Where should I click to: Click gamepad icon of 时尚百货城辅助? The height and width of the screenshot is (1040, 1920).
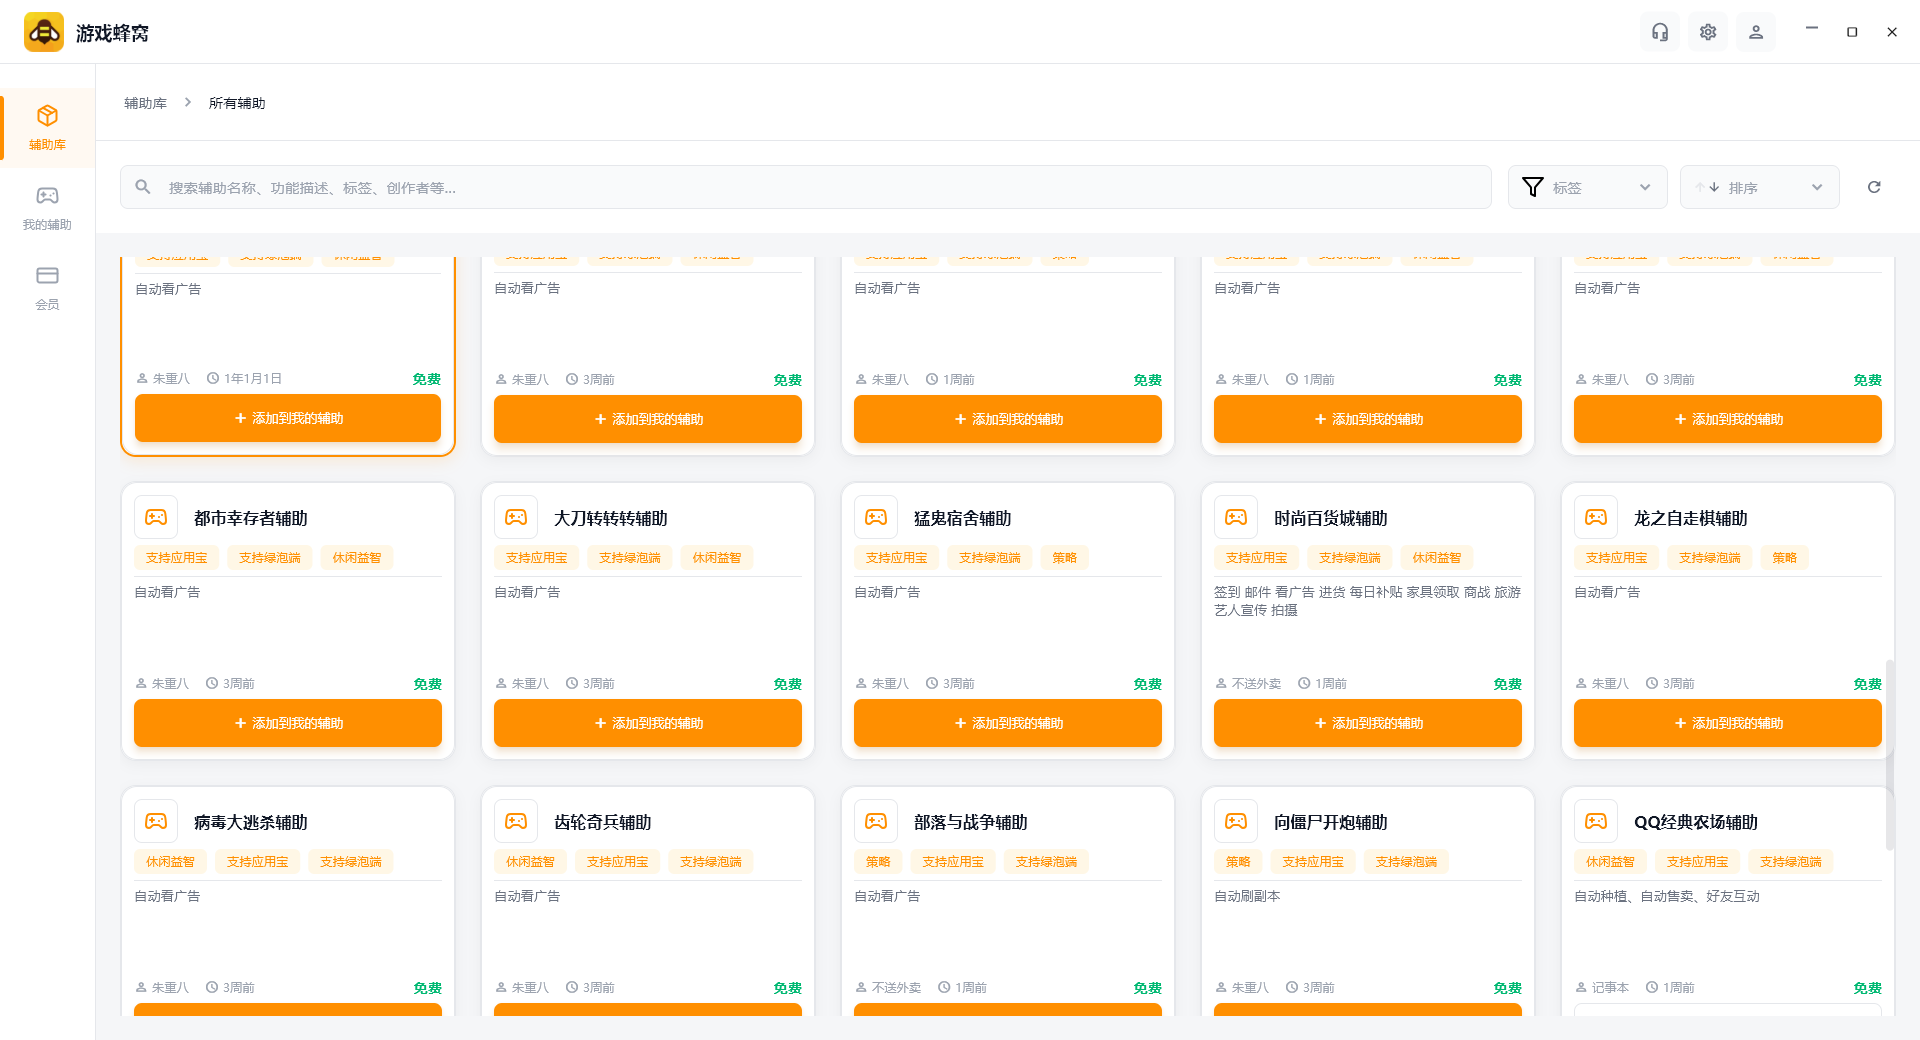click(1236, 517)
